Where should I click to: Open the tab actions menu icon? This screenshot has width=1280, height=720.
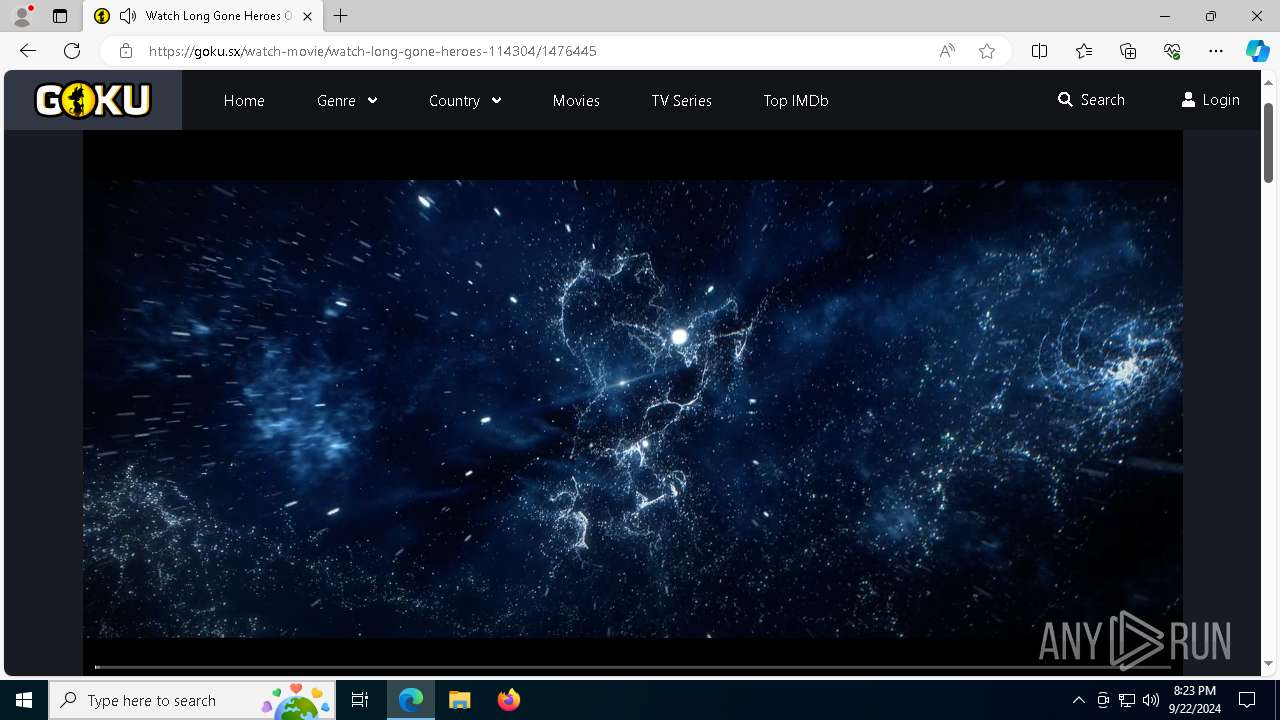[60, 16]
